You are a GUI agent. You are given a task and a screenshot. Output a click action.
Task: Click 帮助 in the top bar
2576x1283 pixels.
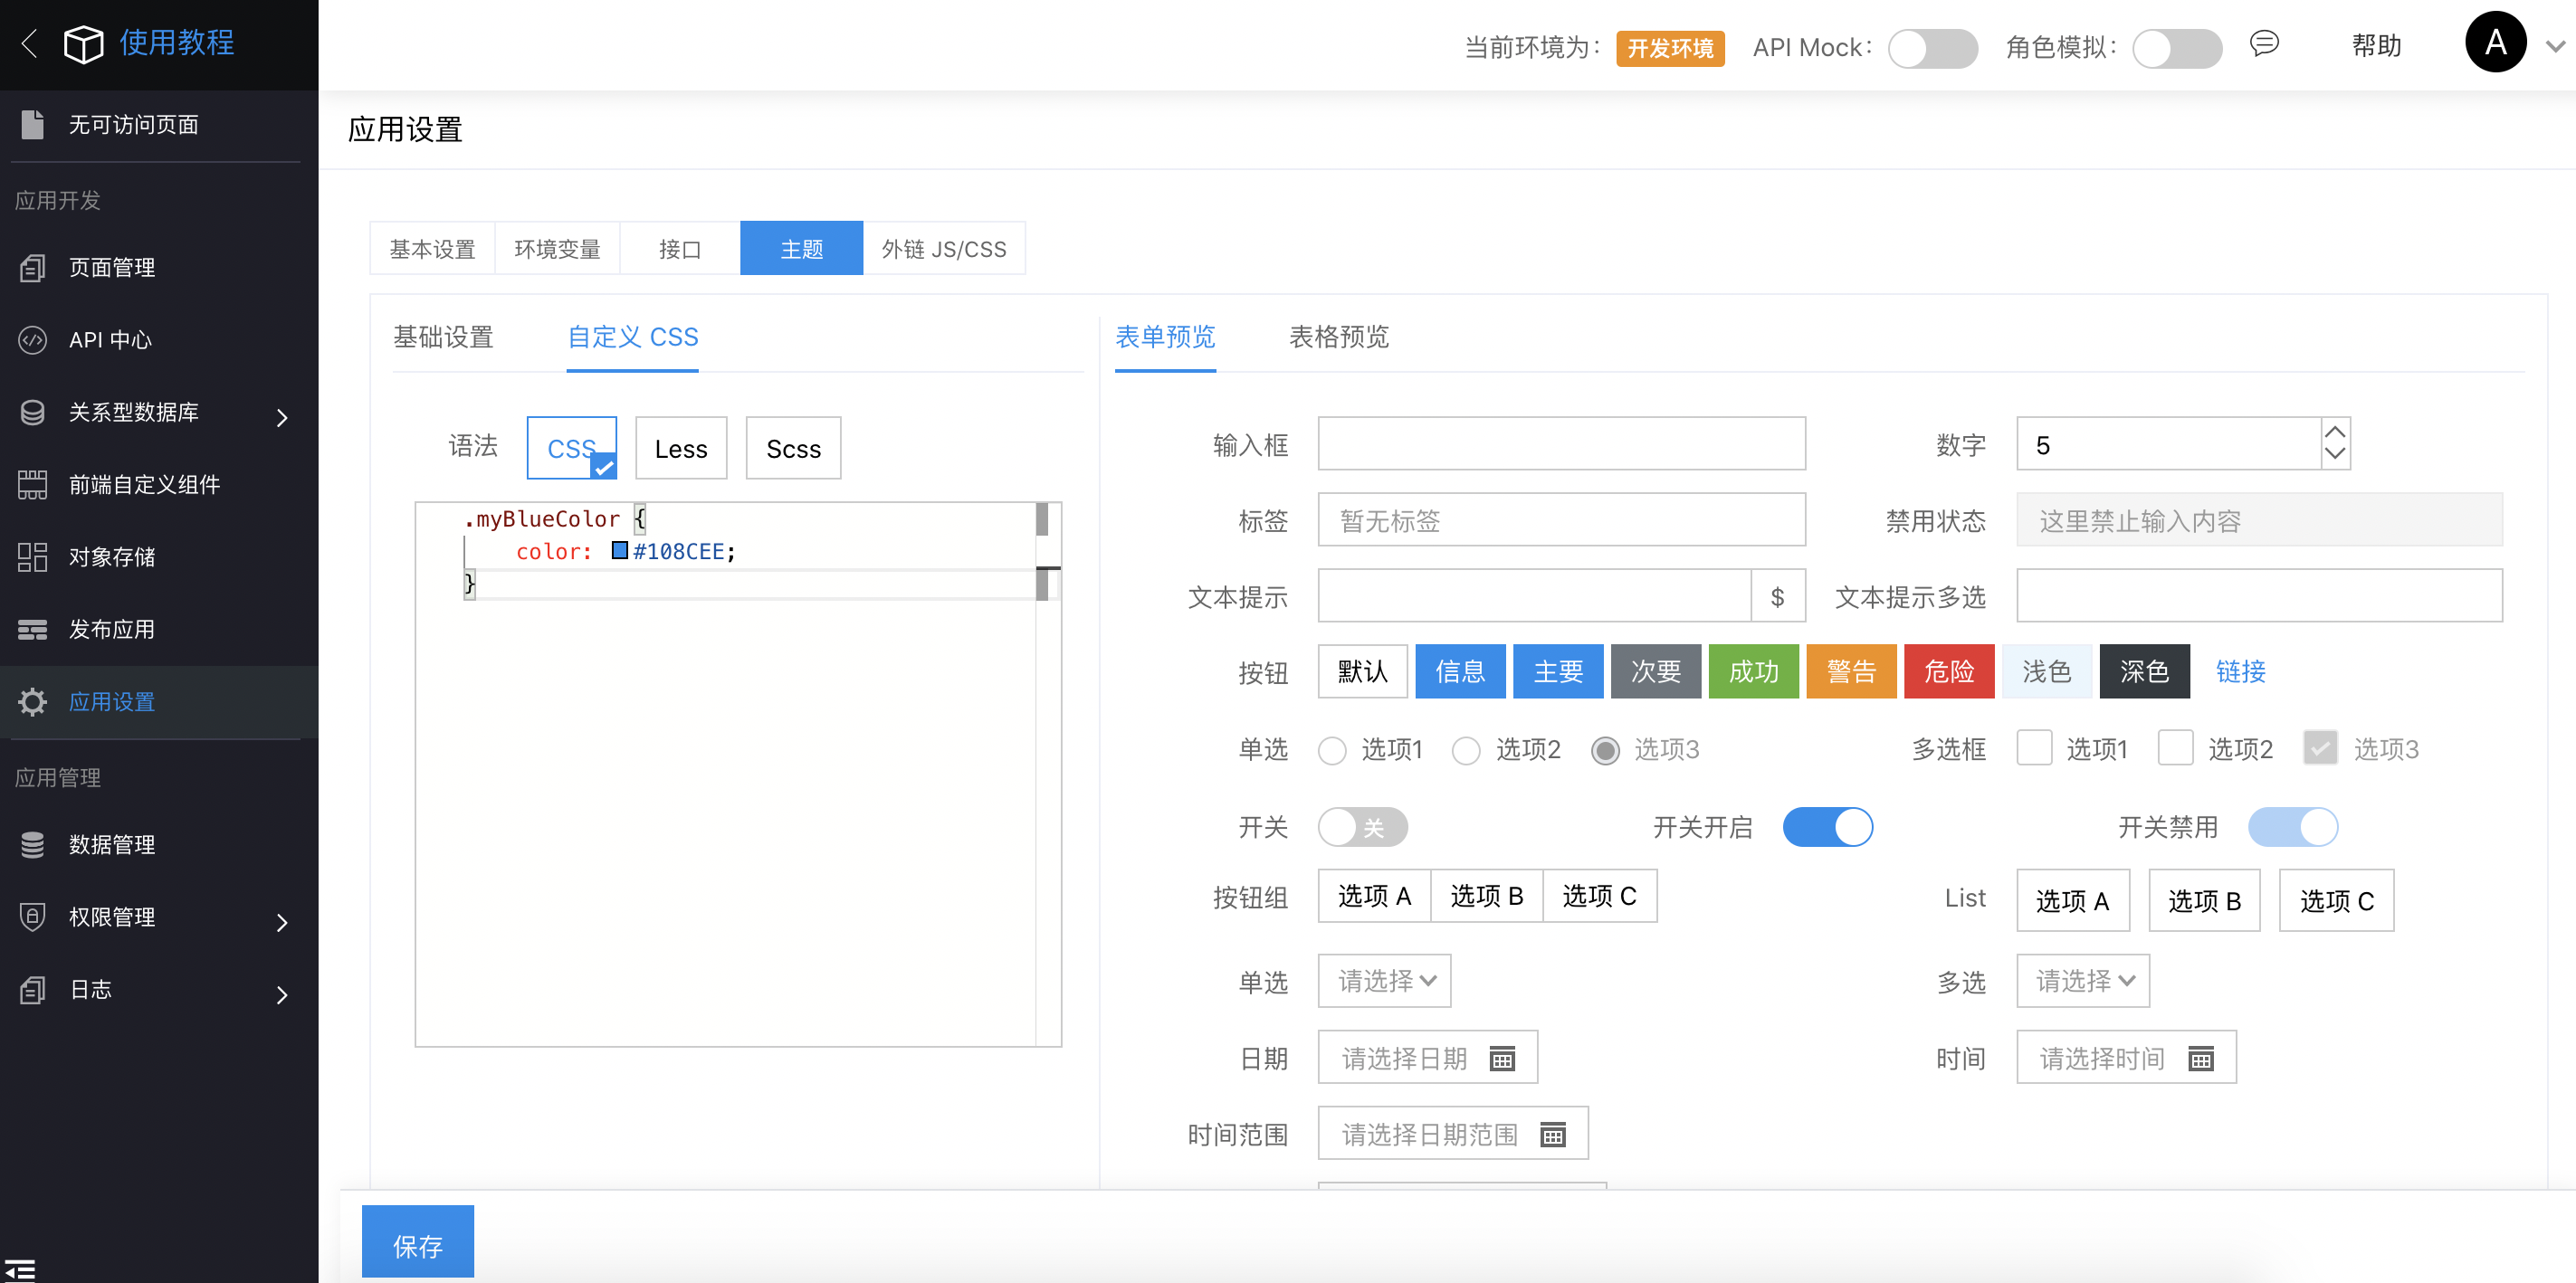point(2376,46)
